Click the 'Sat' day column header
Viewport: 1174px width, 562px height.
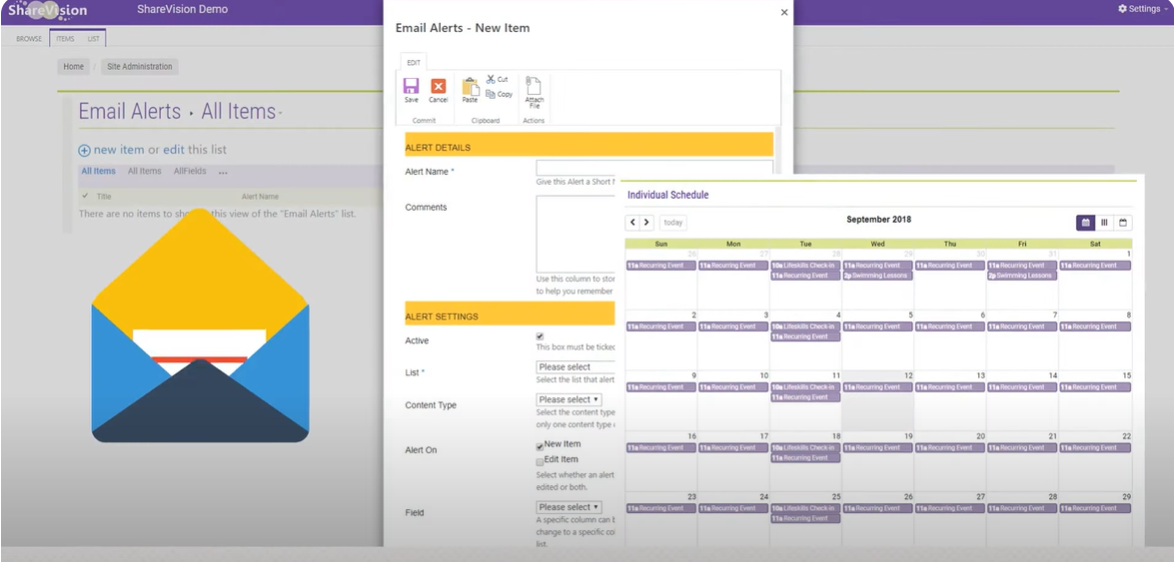tap(1095, 244)
